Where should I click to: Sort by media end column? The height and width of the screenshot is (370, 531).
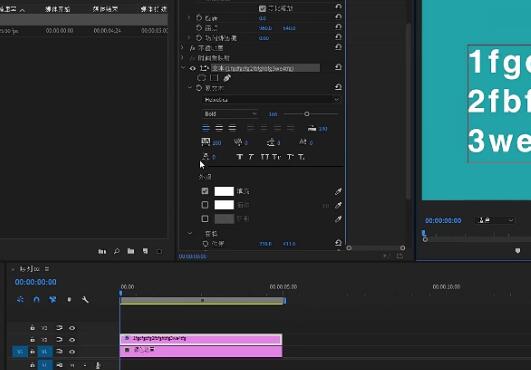click(105, 9)
